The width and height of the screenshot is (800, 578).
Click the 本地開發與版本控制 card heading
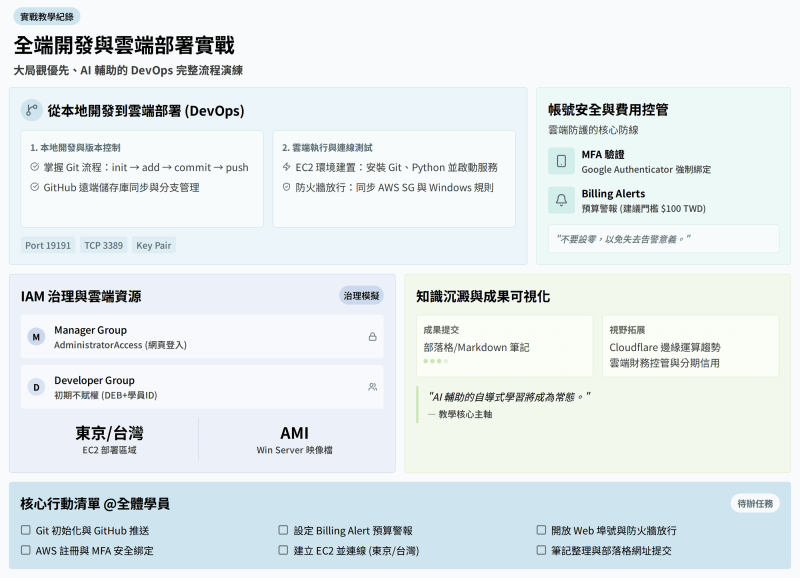tap(76, 147)
